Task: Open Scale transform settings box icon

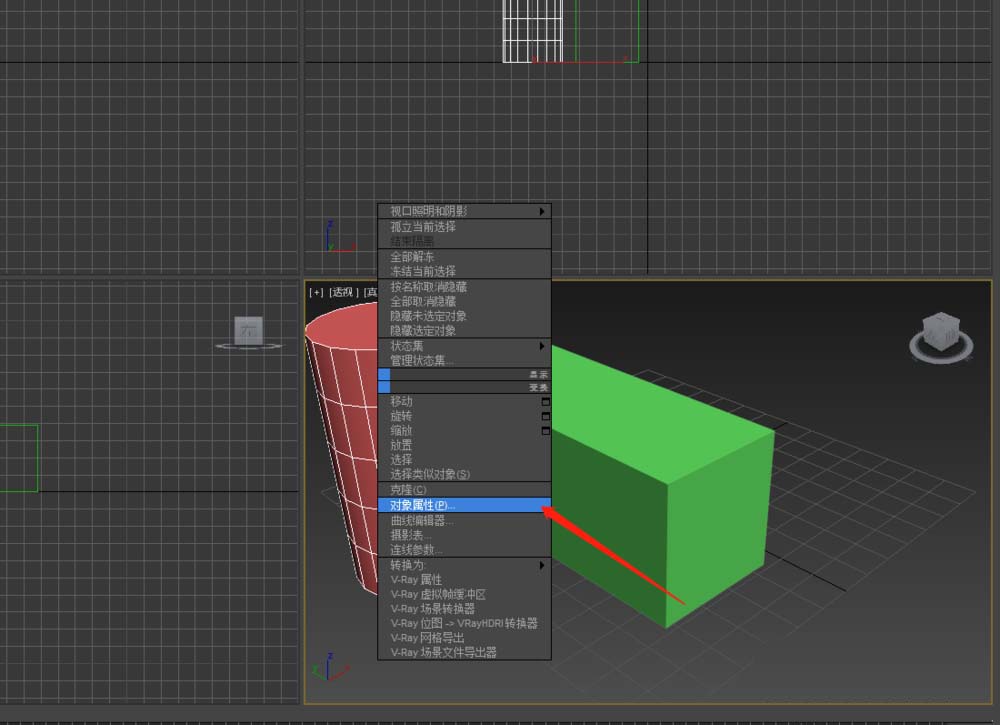Action: click(x=545, y=431)
